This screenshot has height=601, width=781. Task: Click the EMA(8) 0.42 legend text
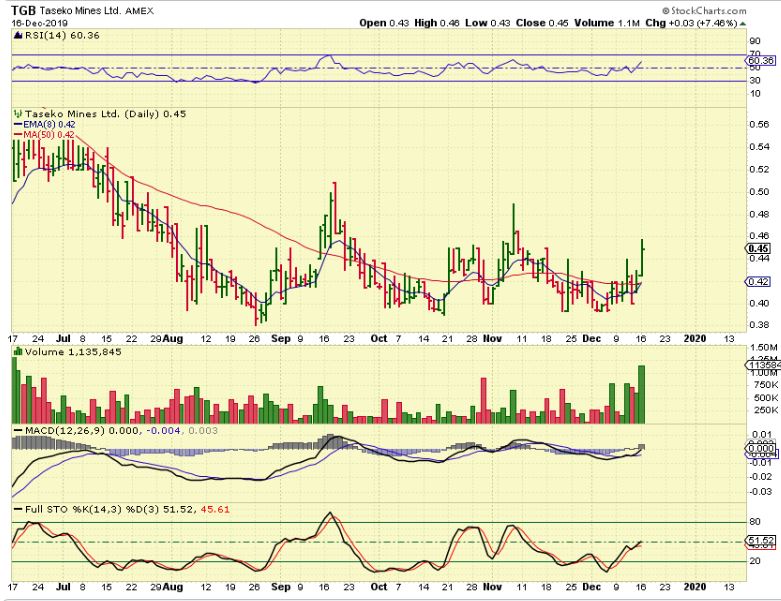(x=49, y=124)
